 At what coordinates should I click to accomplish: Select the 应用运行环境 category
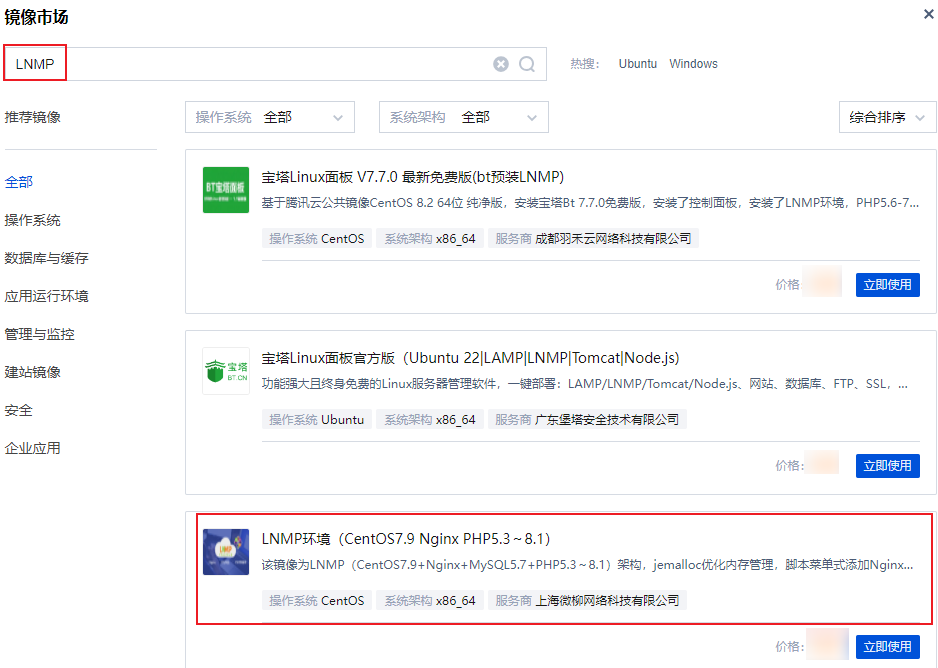pos(47,296)
